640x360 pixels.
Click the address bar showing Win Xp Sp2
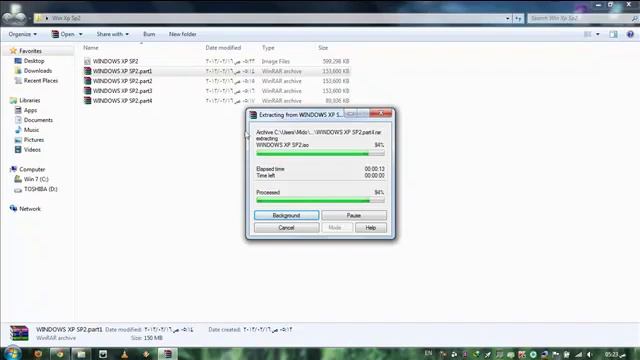click(x=269, y=18)
